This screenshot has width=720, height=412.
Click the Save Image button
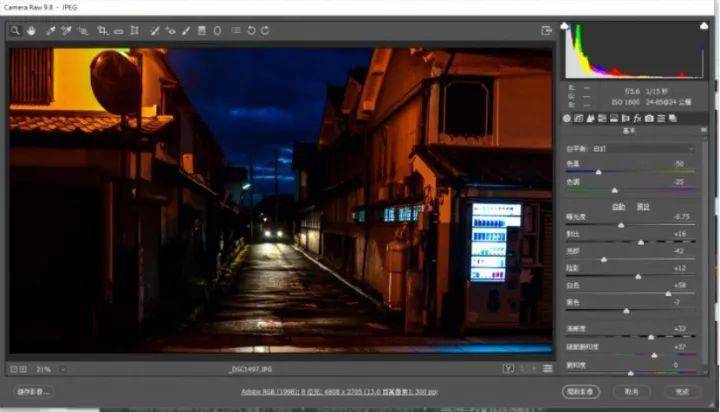tap(33, 392)
